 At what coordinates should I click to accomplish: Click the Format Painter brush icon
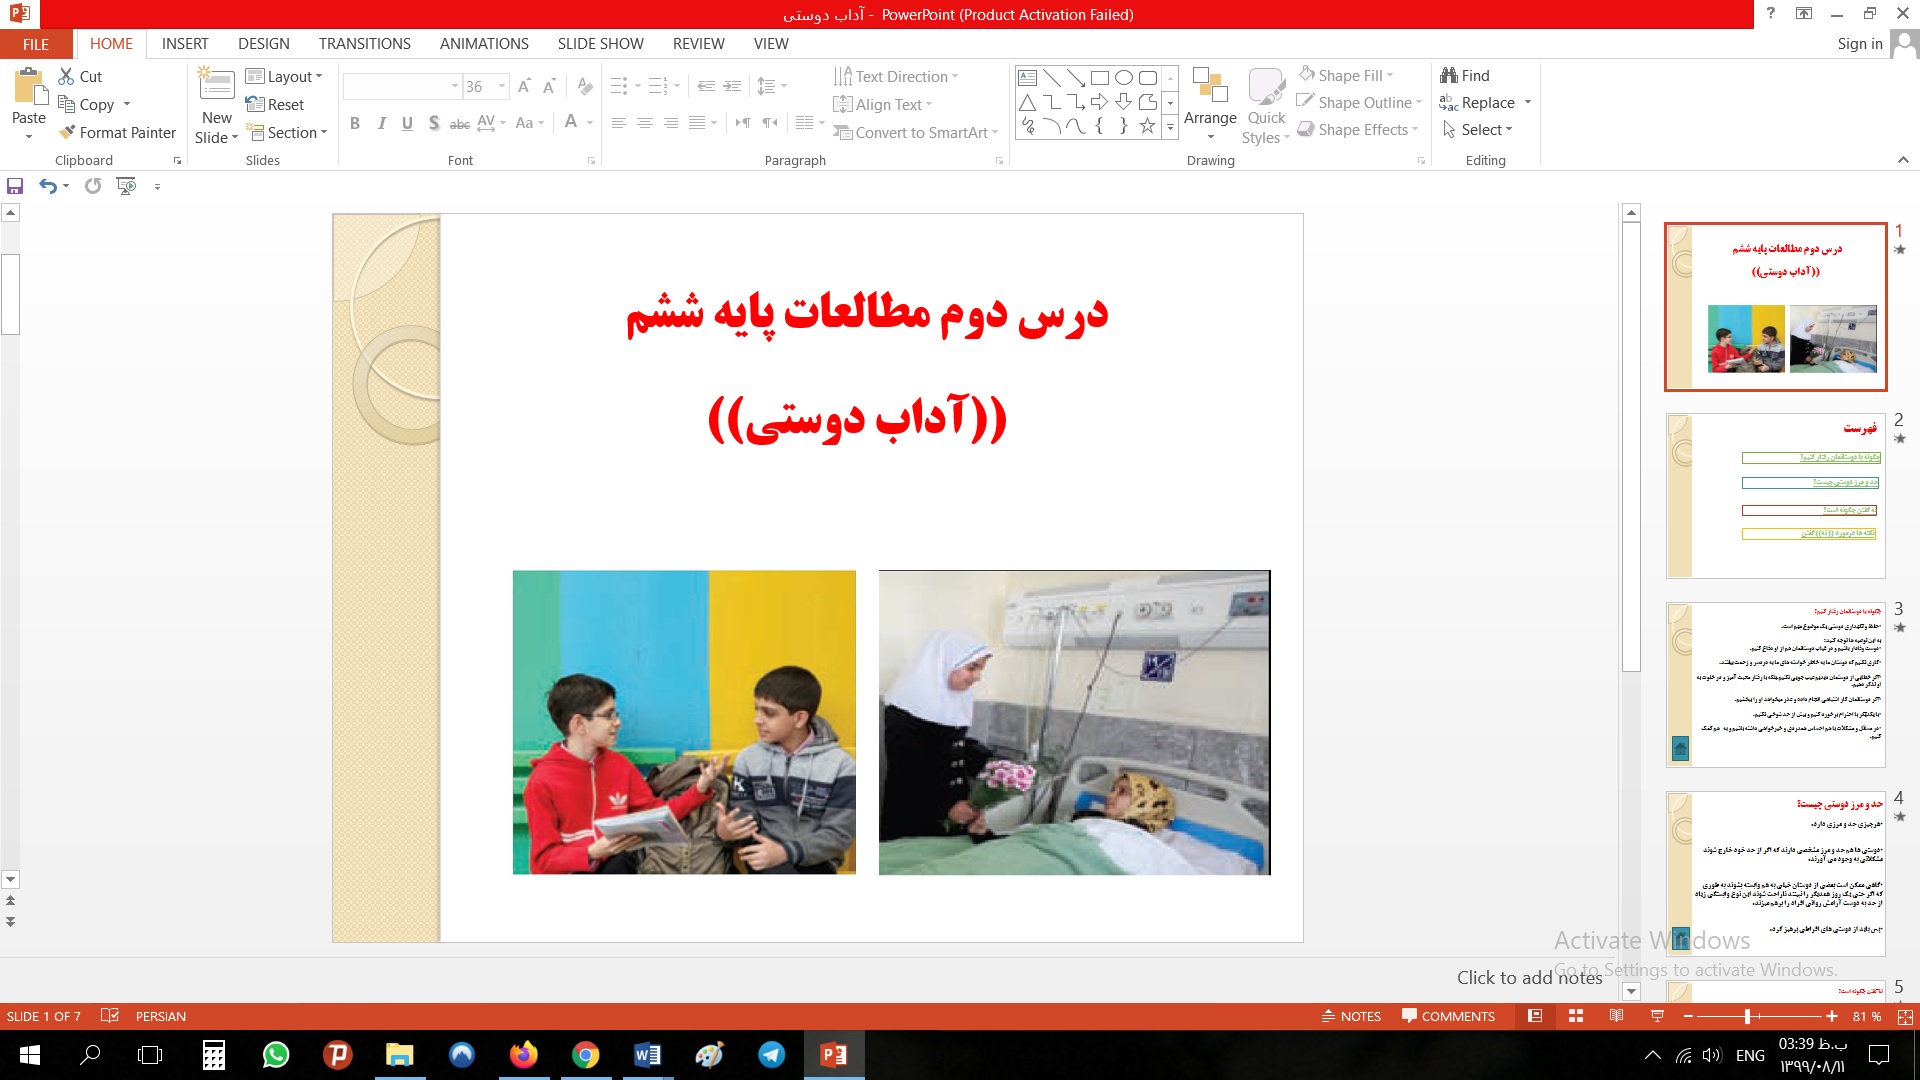[67, 132]
